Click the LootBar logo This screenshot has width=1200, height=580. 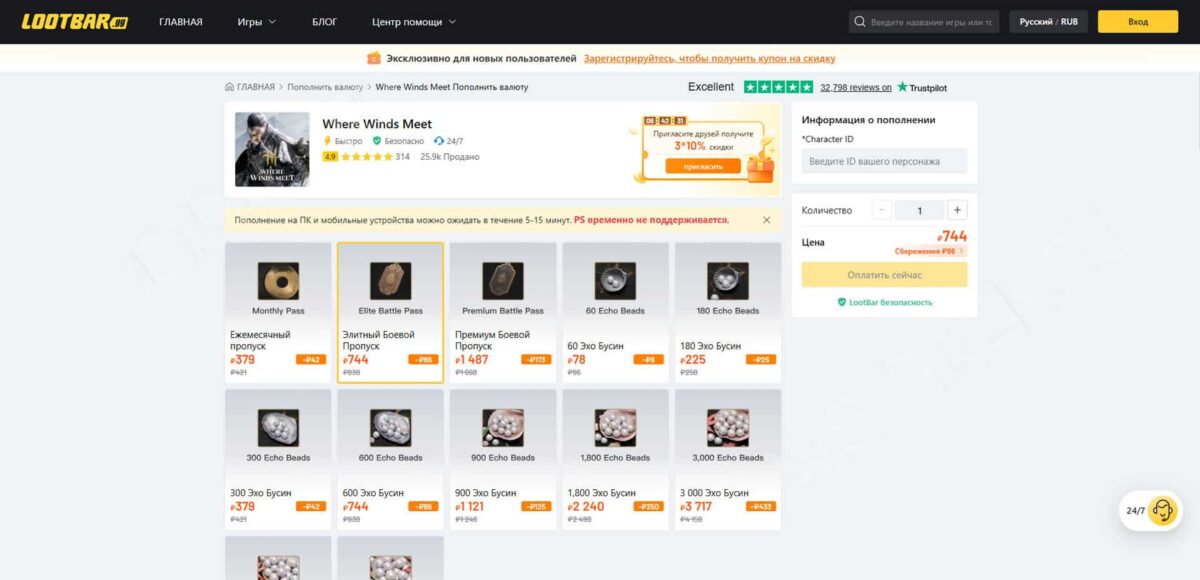pos(75,22)
